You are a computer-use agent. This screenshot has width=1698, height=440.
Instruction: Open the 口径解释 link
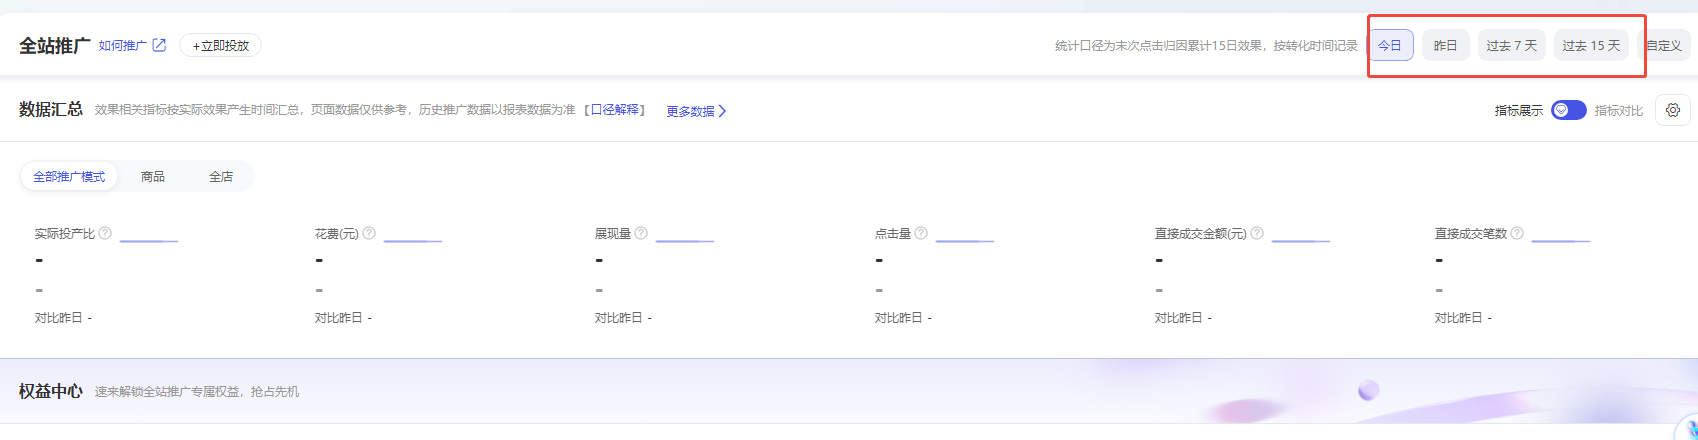(x=615, y=110)
